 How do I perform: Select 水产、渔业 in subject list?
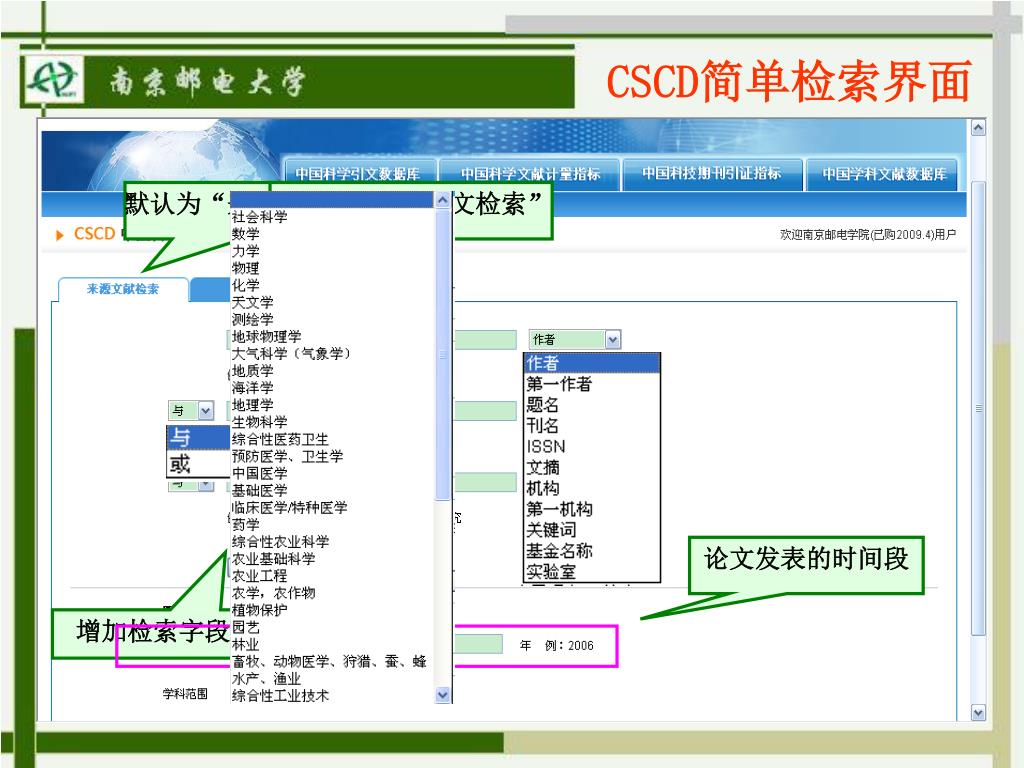tap(332, 679)
